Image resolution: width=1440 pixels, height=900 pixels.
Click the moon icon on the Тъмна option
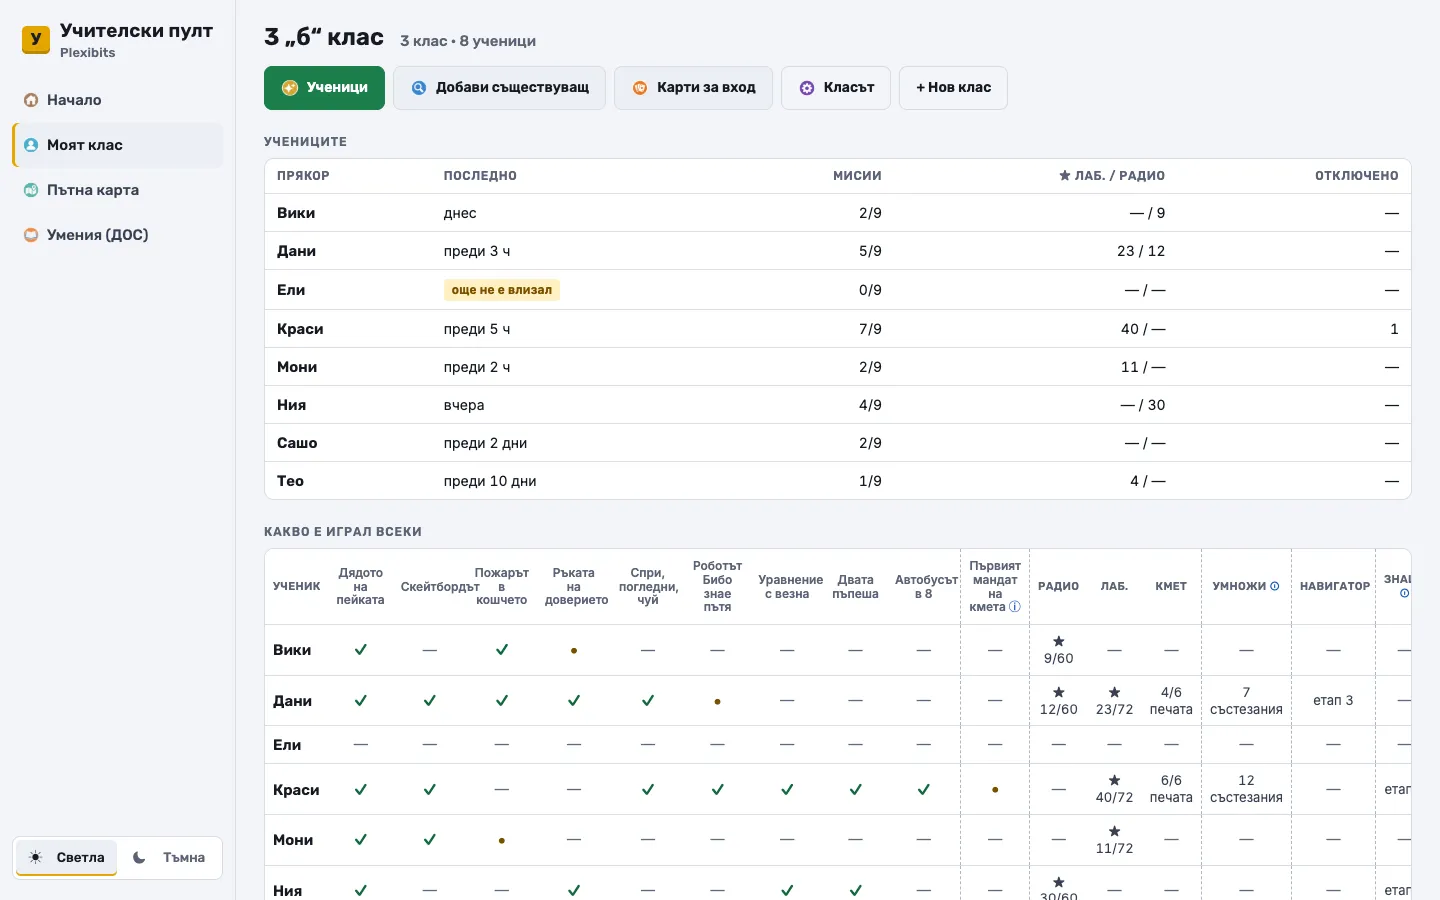(140, 858)
